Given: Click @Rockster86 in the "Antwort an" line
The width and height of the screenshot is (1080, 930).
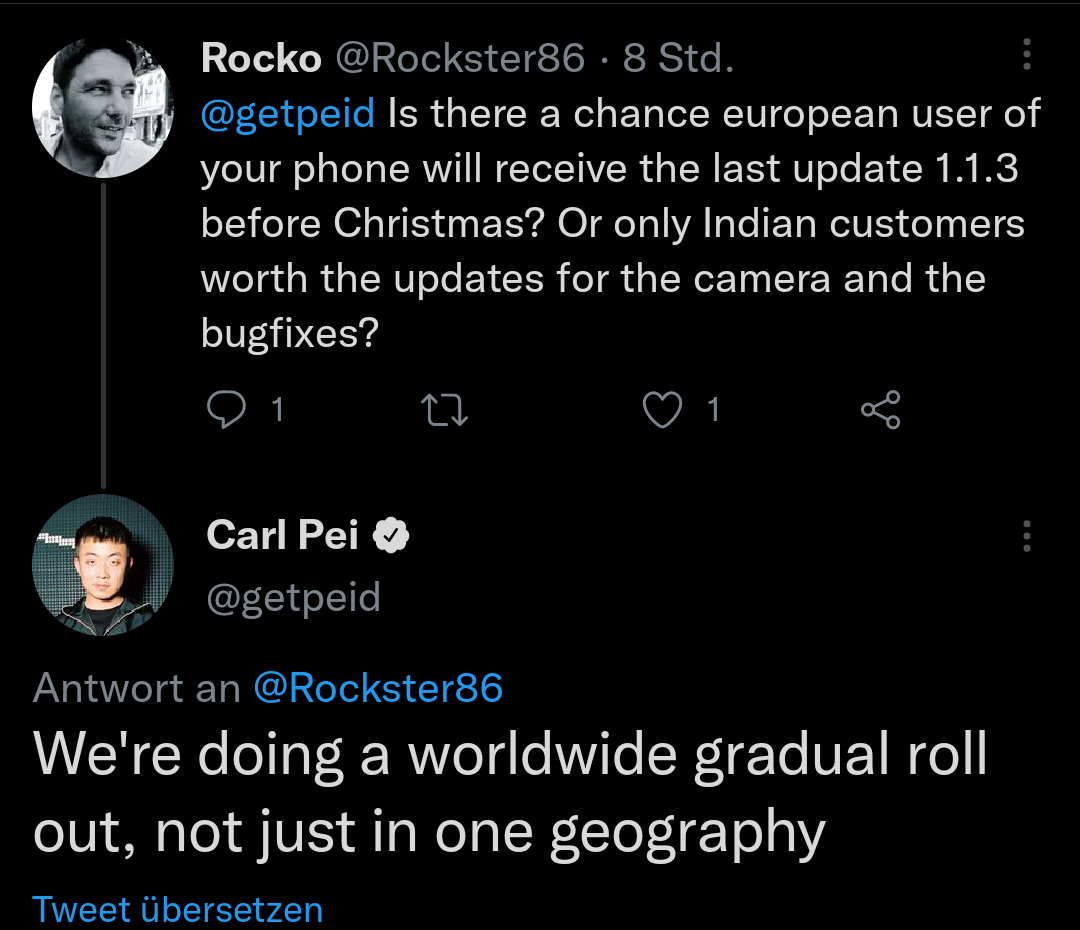Looking at the screenshot, I should (x=378, y=688).
